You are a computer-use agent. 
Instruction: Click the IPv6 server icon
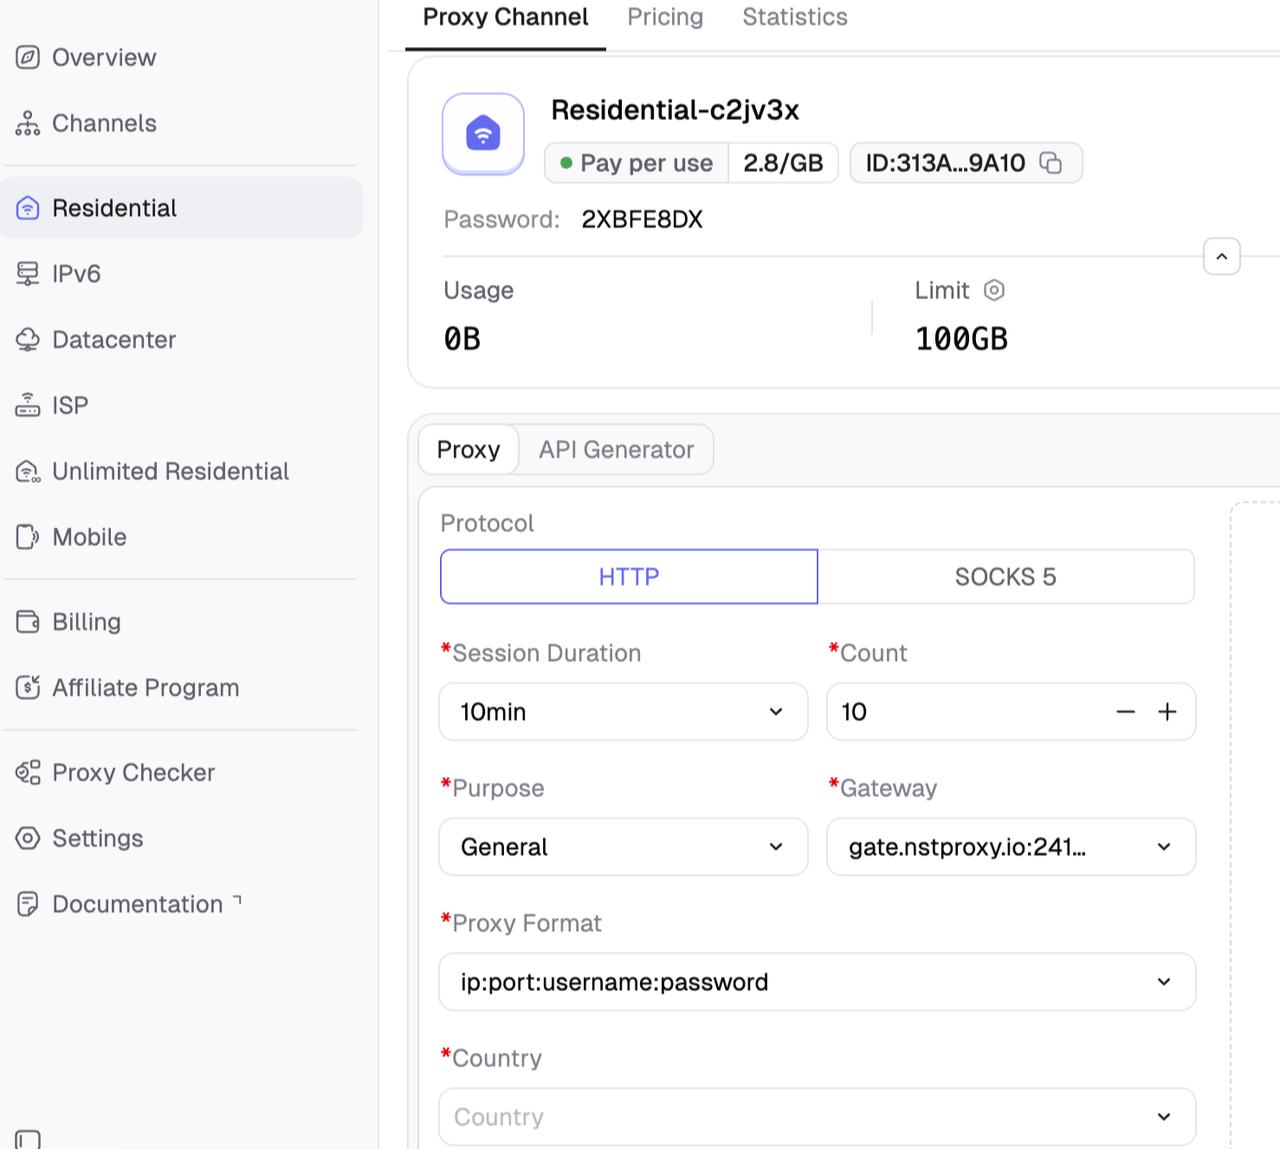click(28, 274)
